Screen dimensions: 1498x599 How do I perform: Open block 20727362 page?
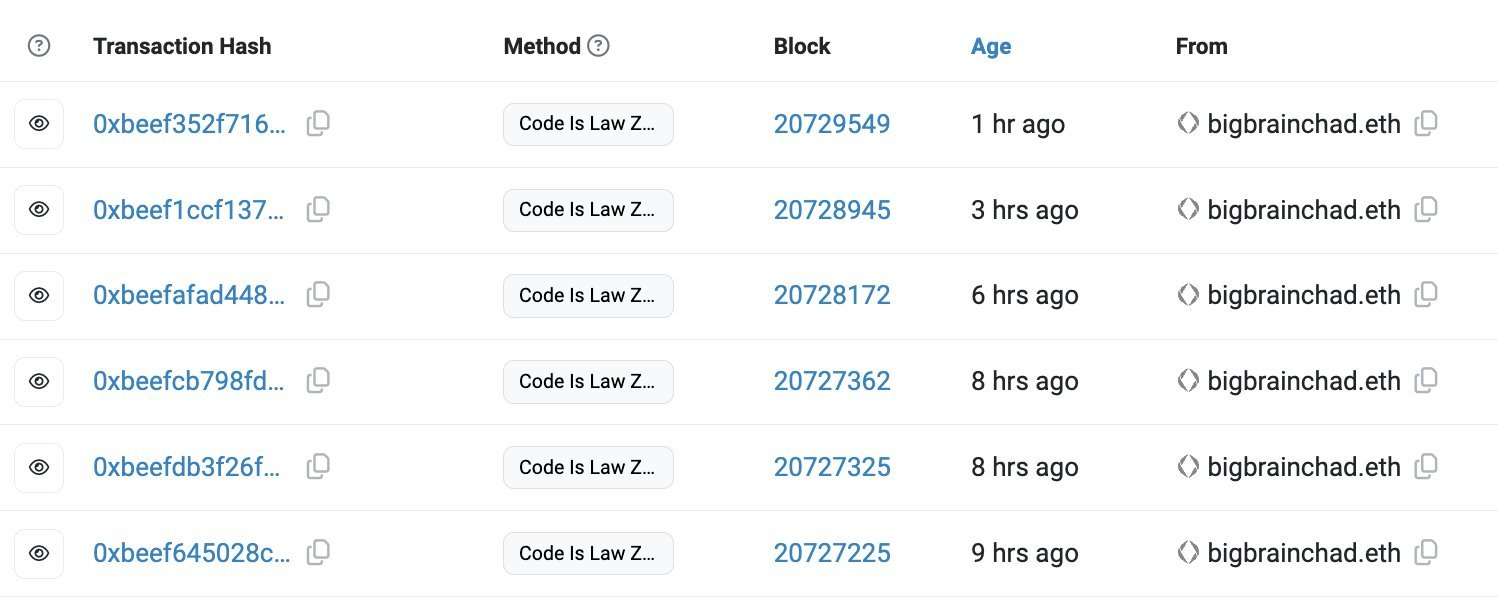pyautogui.click(x=831, y=381)
